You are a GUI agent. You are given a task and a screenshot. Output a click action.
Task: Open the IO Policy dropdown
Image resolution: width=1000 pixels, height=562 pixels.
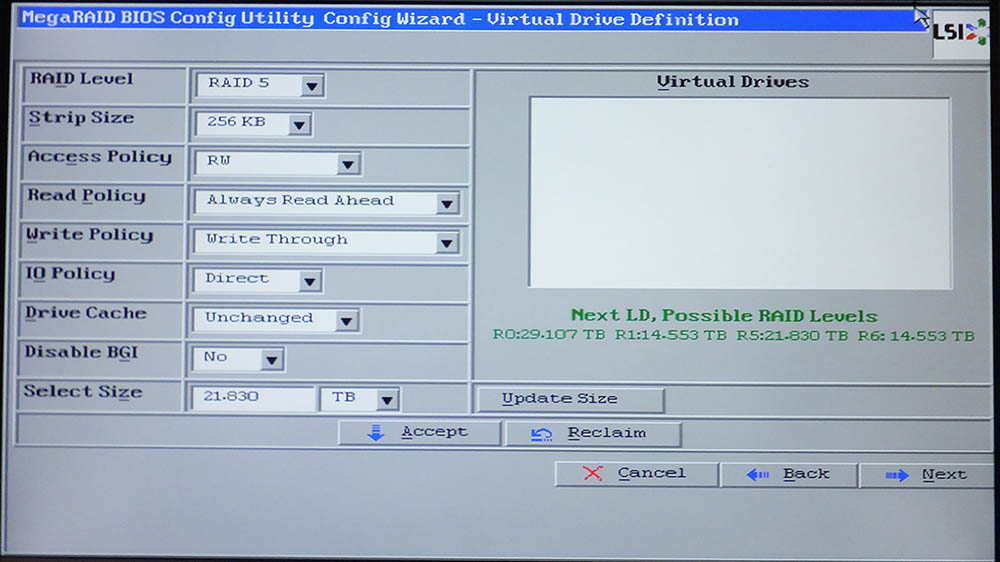tap(258, 280)
